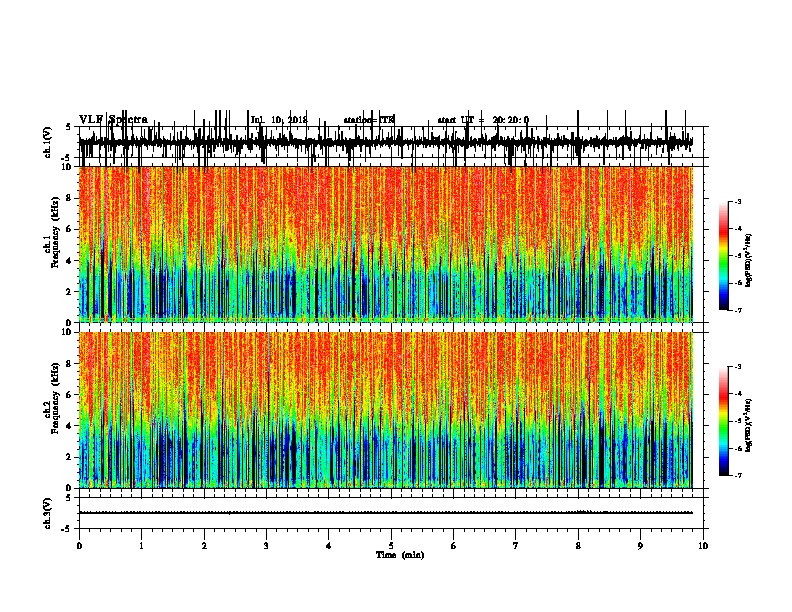
Task: Click the 'Jul. 10, 2018' date text
Action: point(279,120)
